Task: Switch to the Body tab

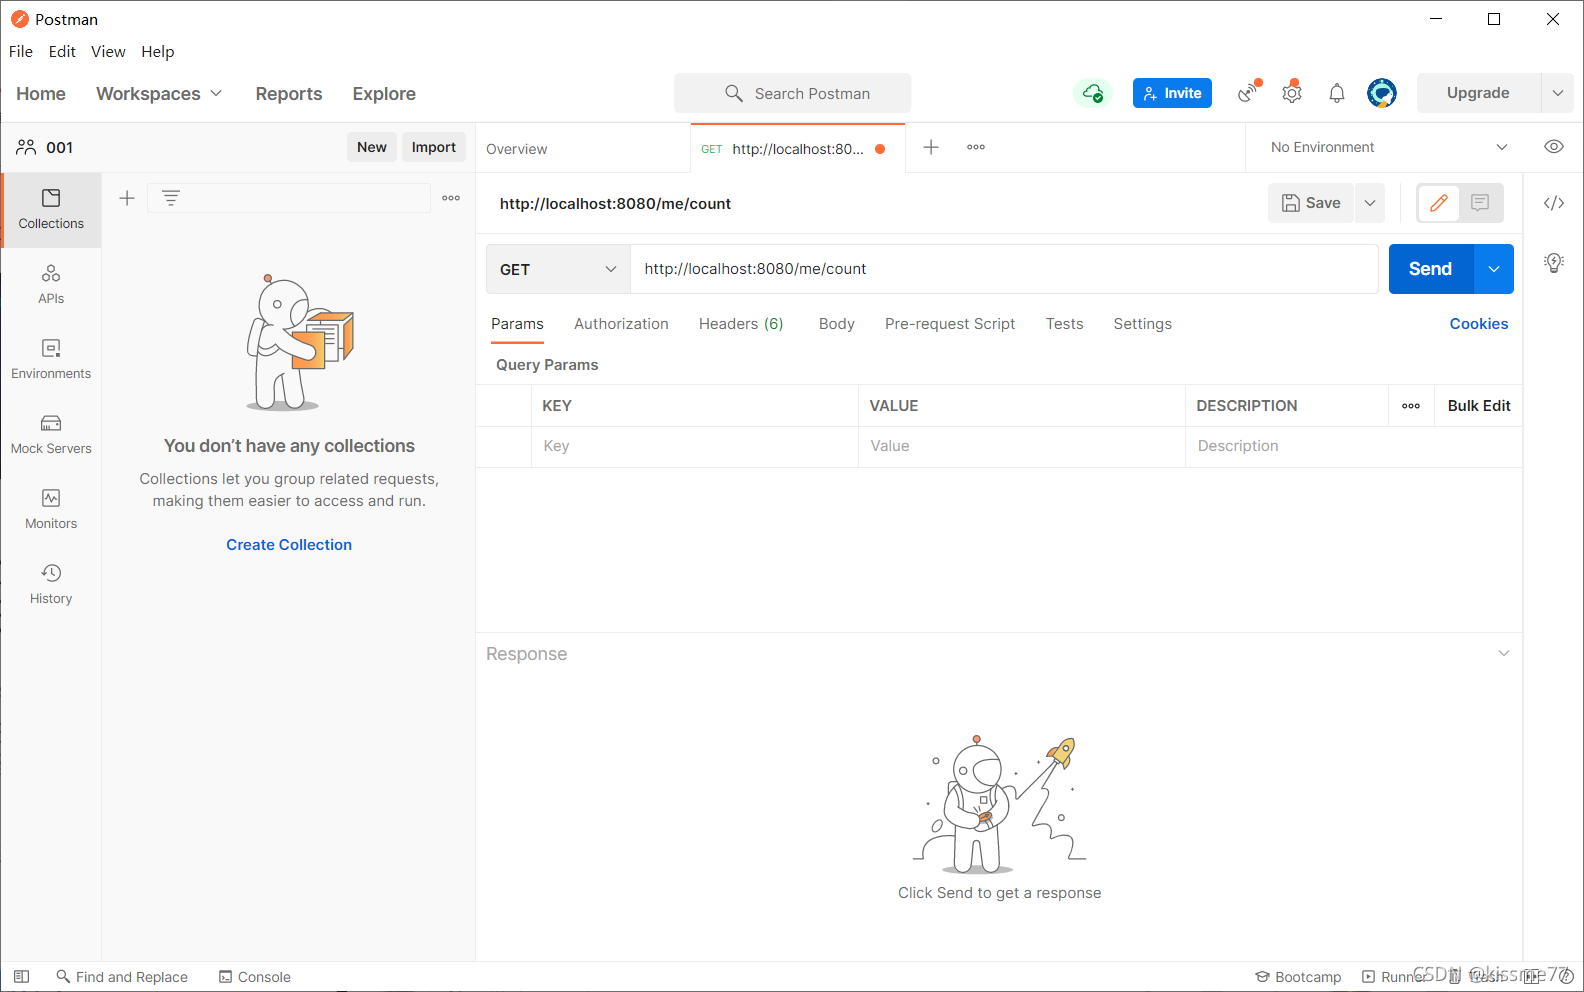Action: click(x=837, y=324)
